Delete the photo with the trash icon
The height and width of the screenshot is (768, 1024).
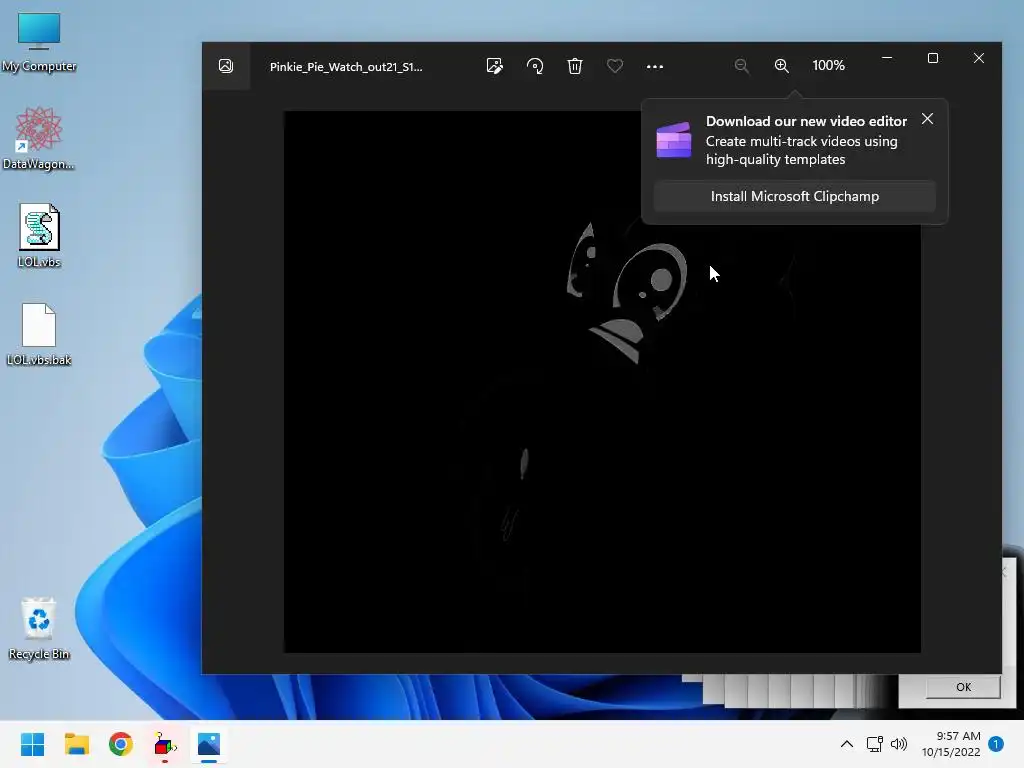(575, 66)
